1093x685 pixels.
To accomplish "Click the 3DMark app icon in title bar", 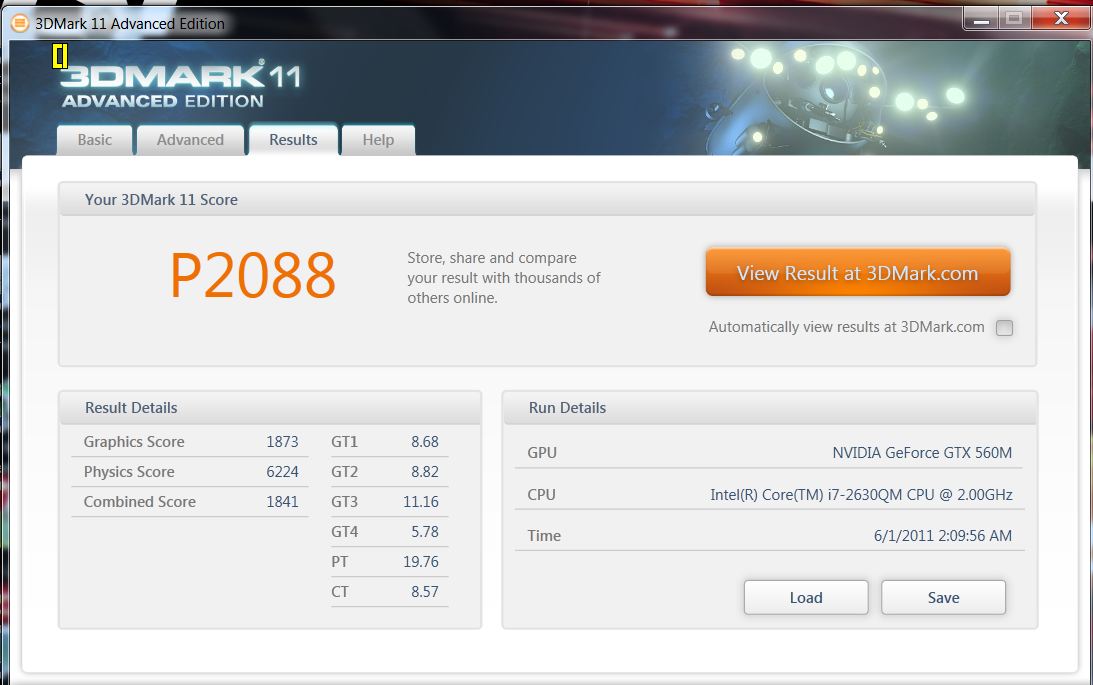I will [x=20, y=23].
